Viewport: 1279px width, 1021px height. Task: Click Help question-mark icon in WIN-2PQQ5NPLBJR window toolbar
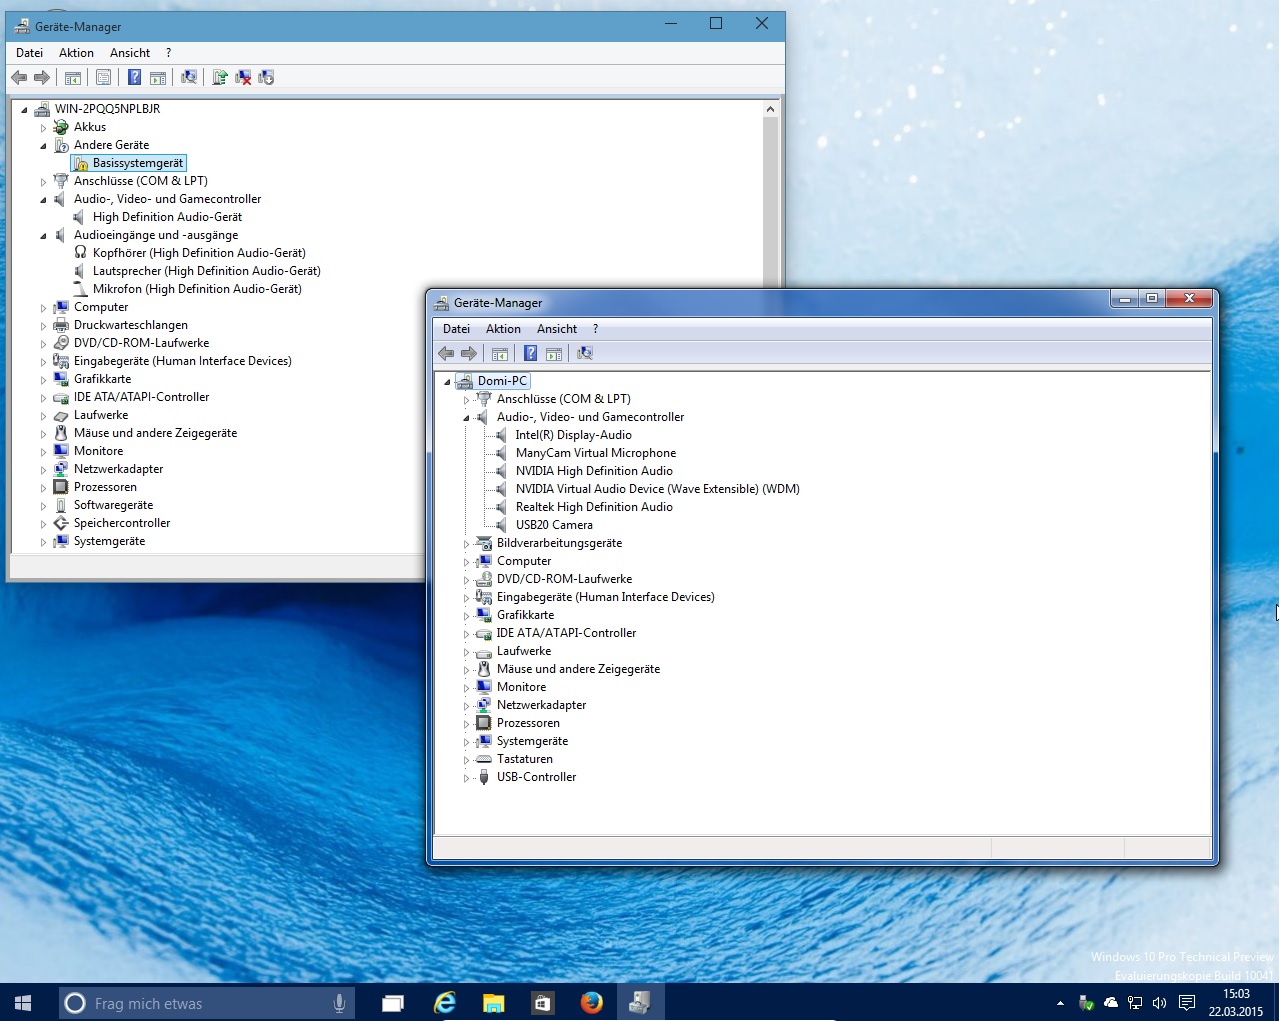coord(134,78)
